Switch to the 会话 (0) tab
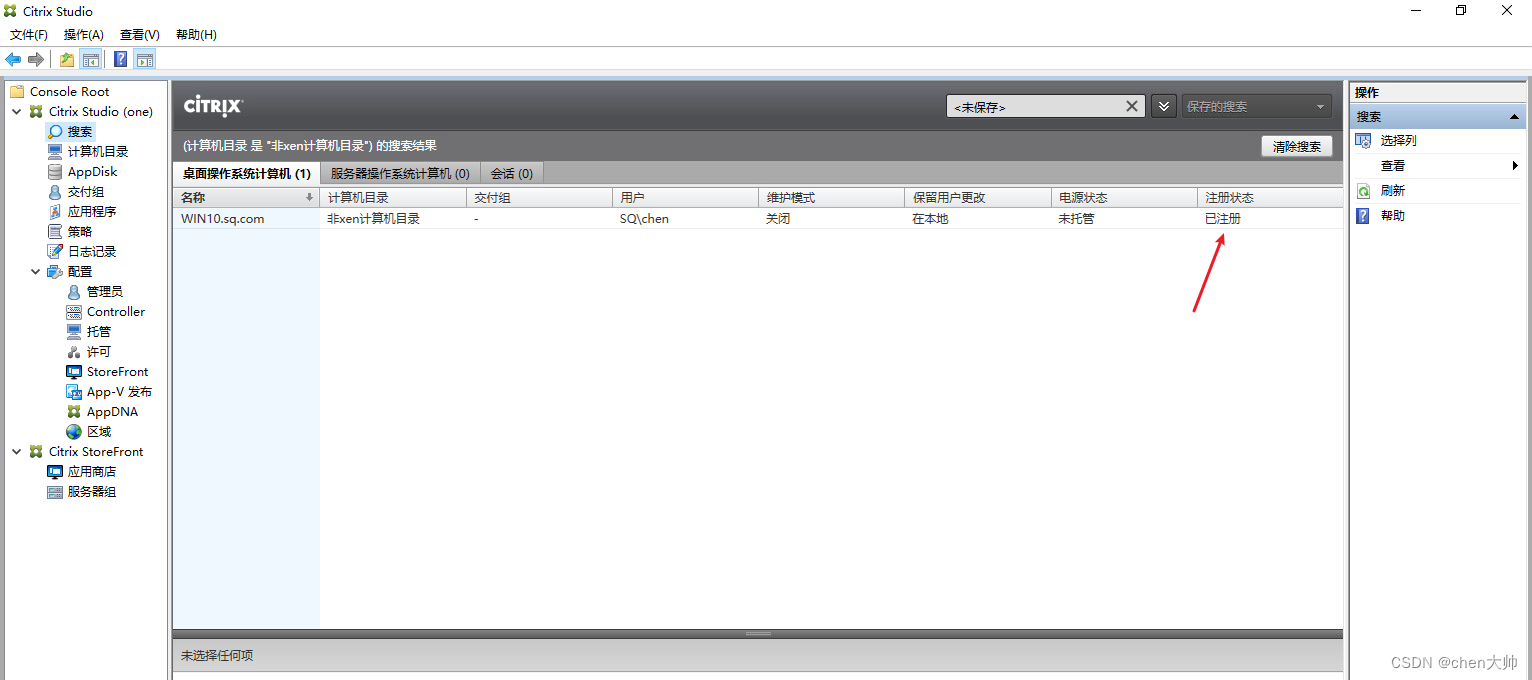 (x=512, y=173)
